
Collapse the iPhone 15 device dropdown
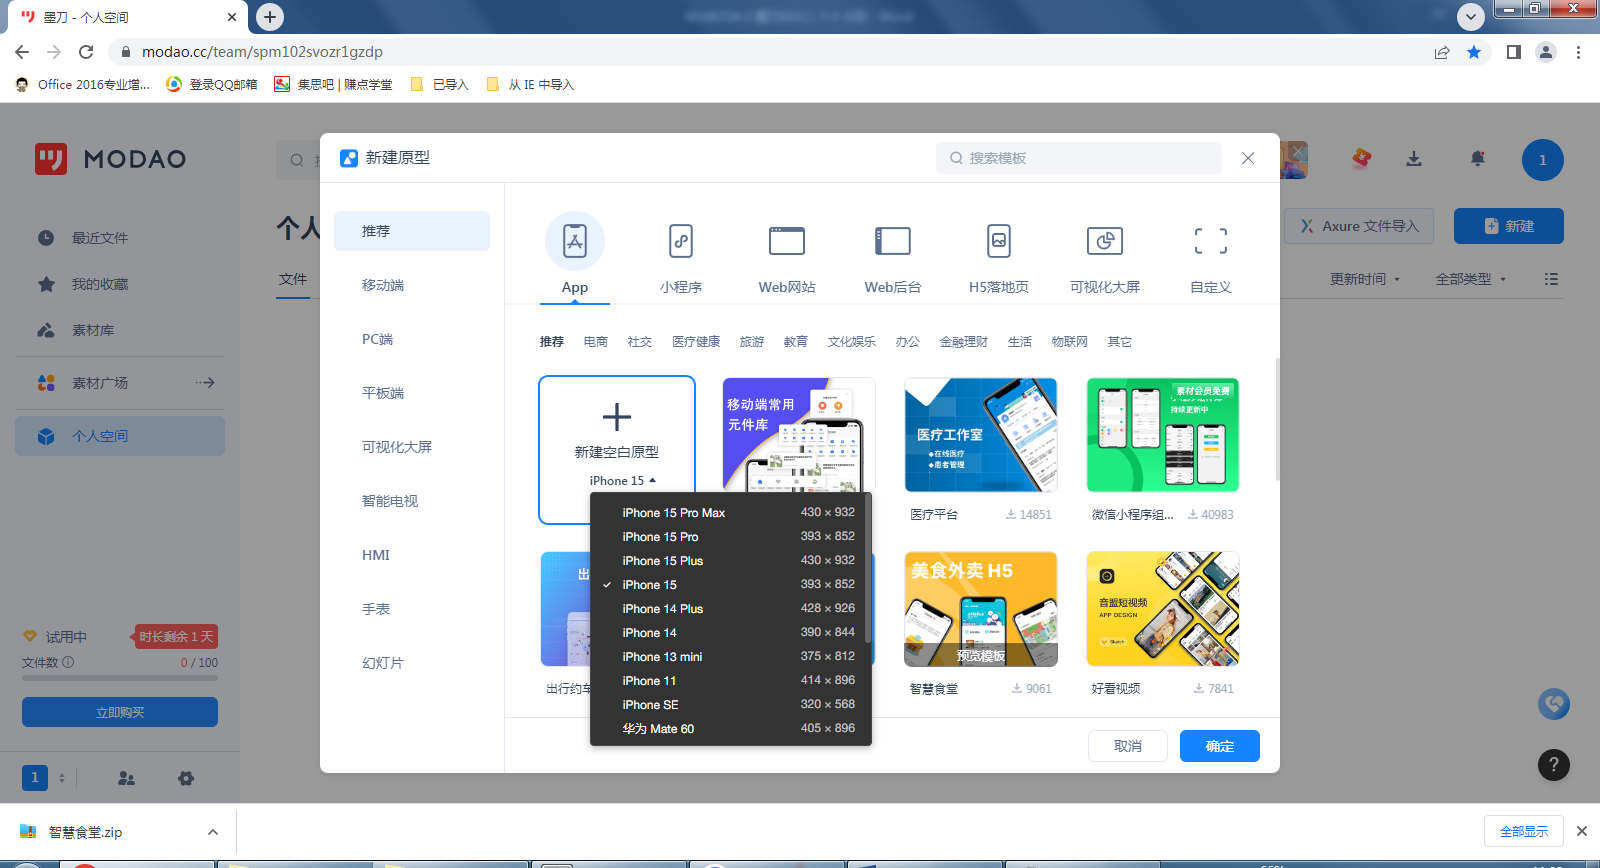pyautogui.click(x=622, y=481)
